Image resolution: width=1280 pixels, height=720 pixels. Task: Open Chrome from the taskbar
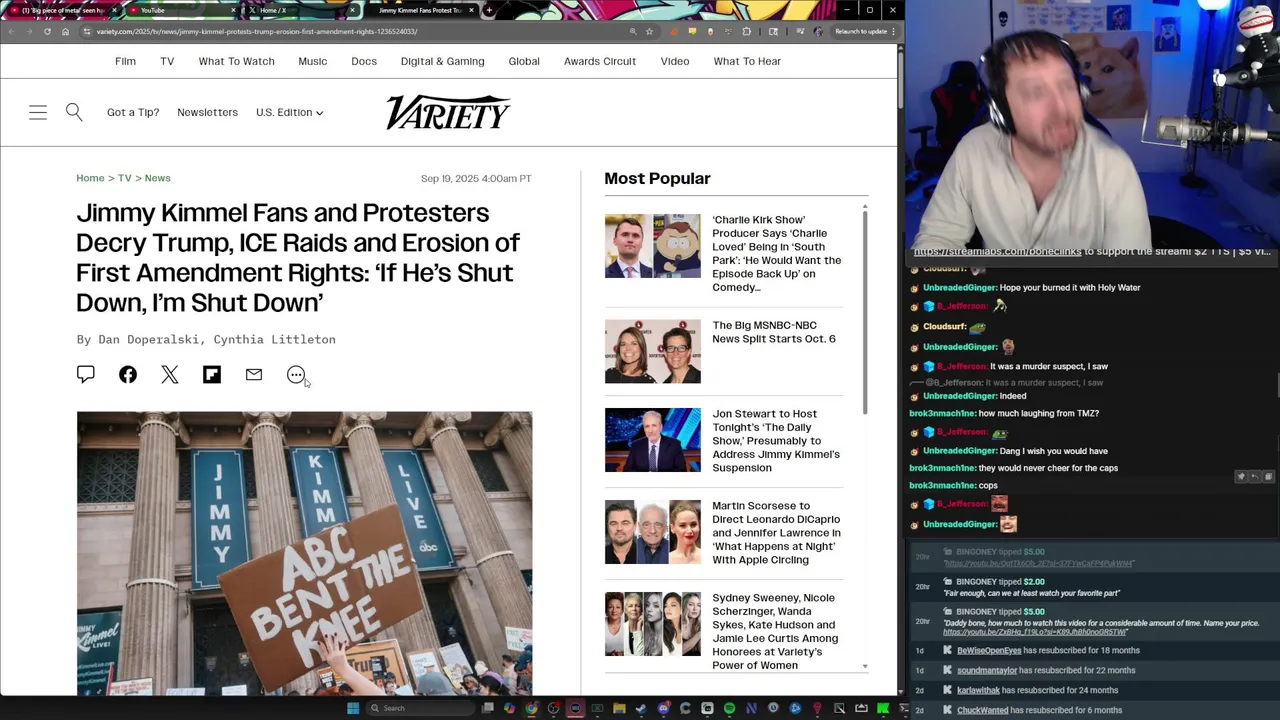pos(531,708)
